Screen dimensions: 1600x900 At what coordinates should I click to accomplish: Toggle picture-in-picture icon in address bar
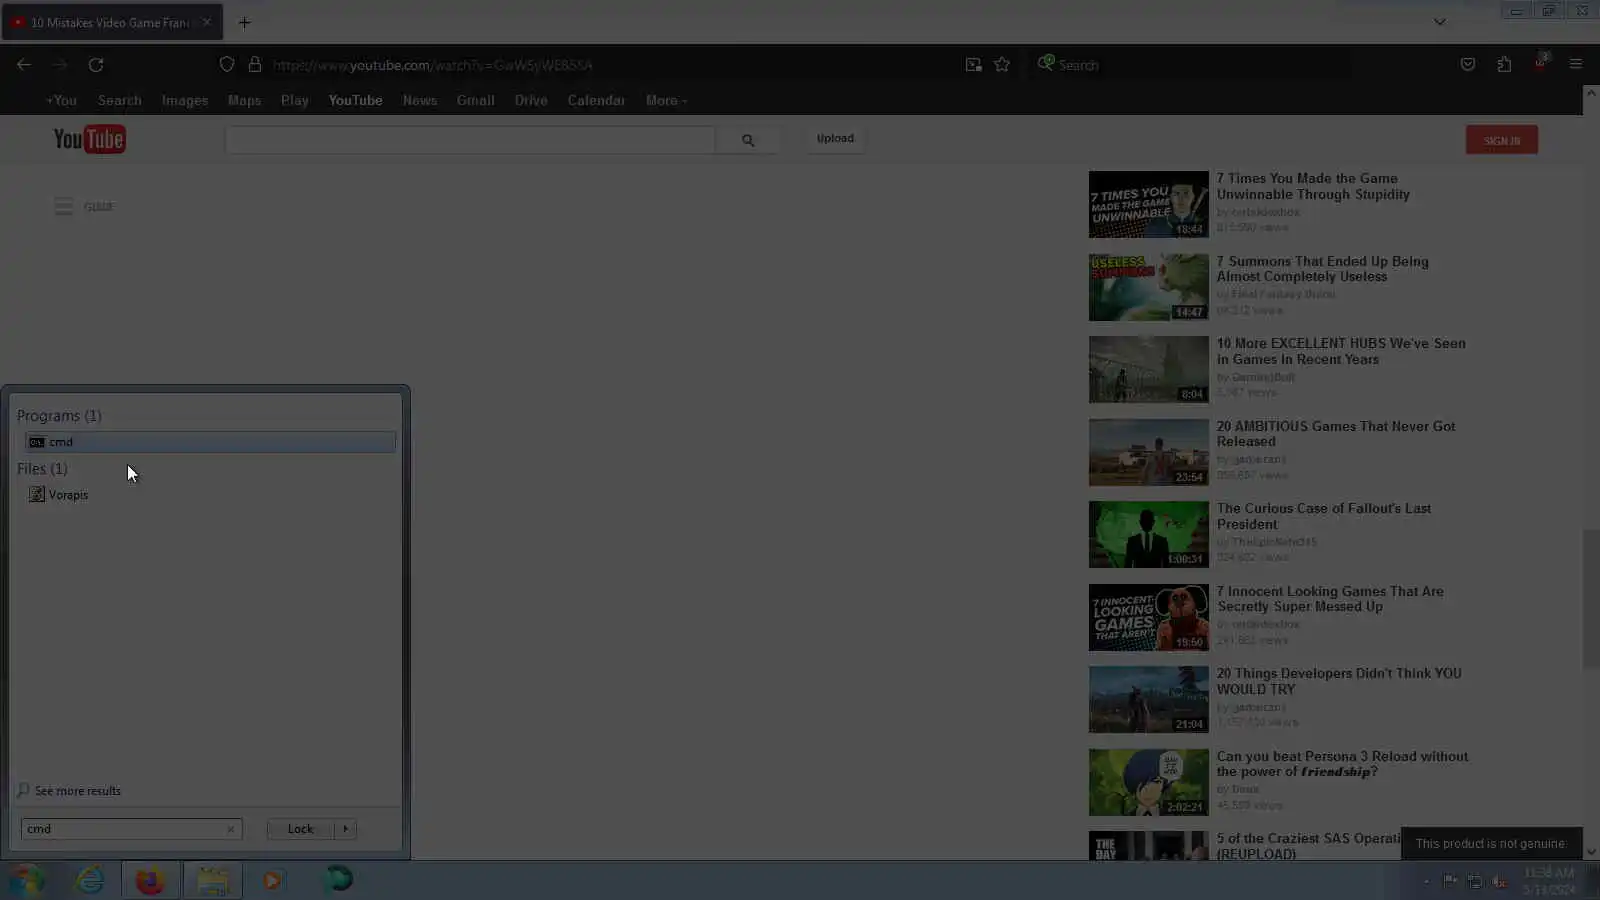pyautogui.click(x=973, y=65)
